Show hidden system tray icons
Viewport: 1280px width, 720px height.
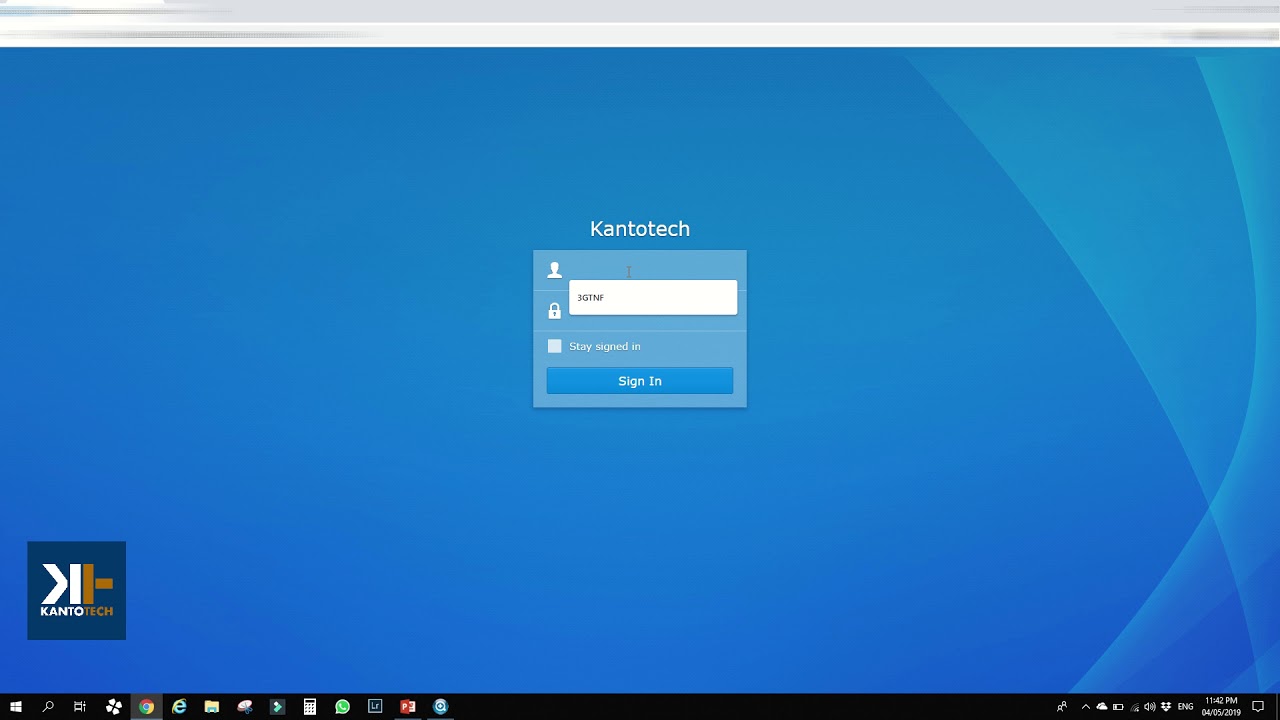[x=1086, y=707]
